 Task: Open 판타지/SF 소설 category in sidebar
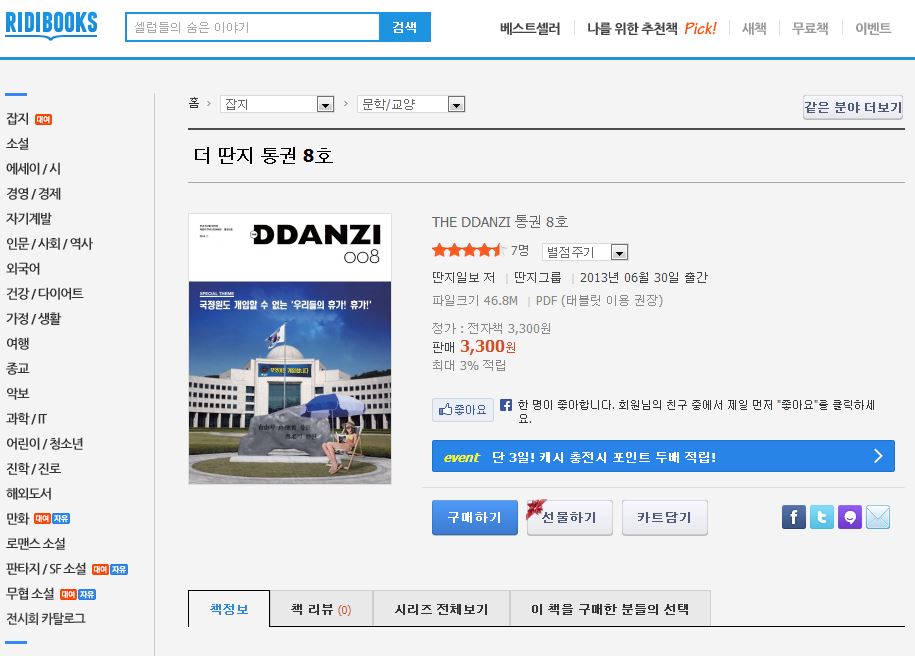point(46,568)
